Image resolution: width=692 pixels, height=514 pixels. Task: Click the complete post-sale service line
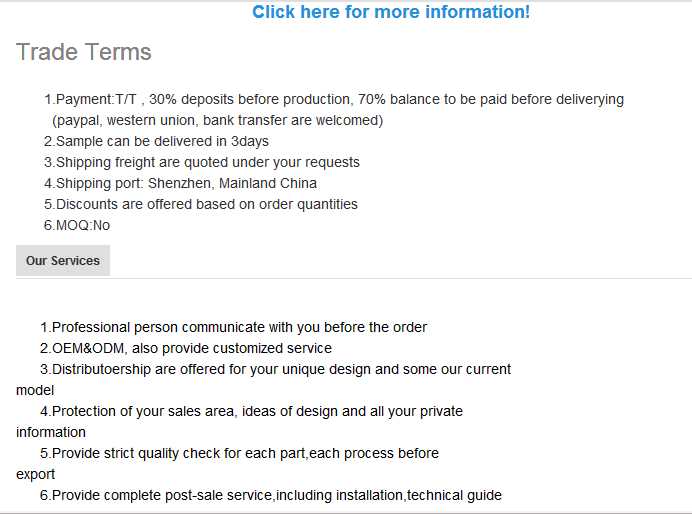tap(270, 496)
